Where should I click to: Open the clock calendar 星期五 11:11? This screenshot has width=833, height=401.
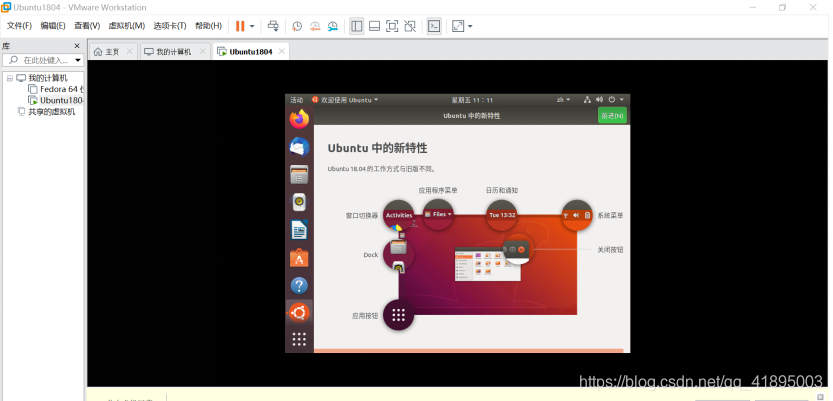[472, 100]
